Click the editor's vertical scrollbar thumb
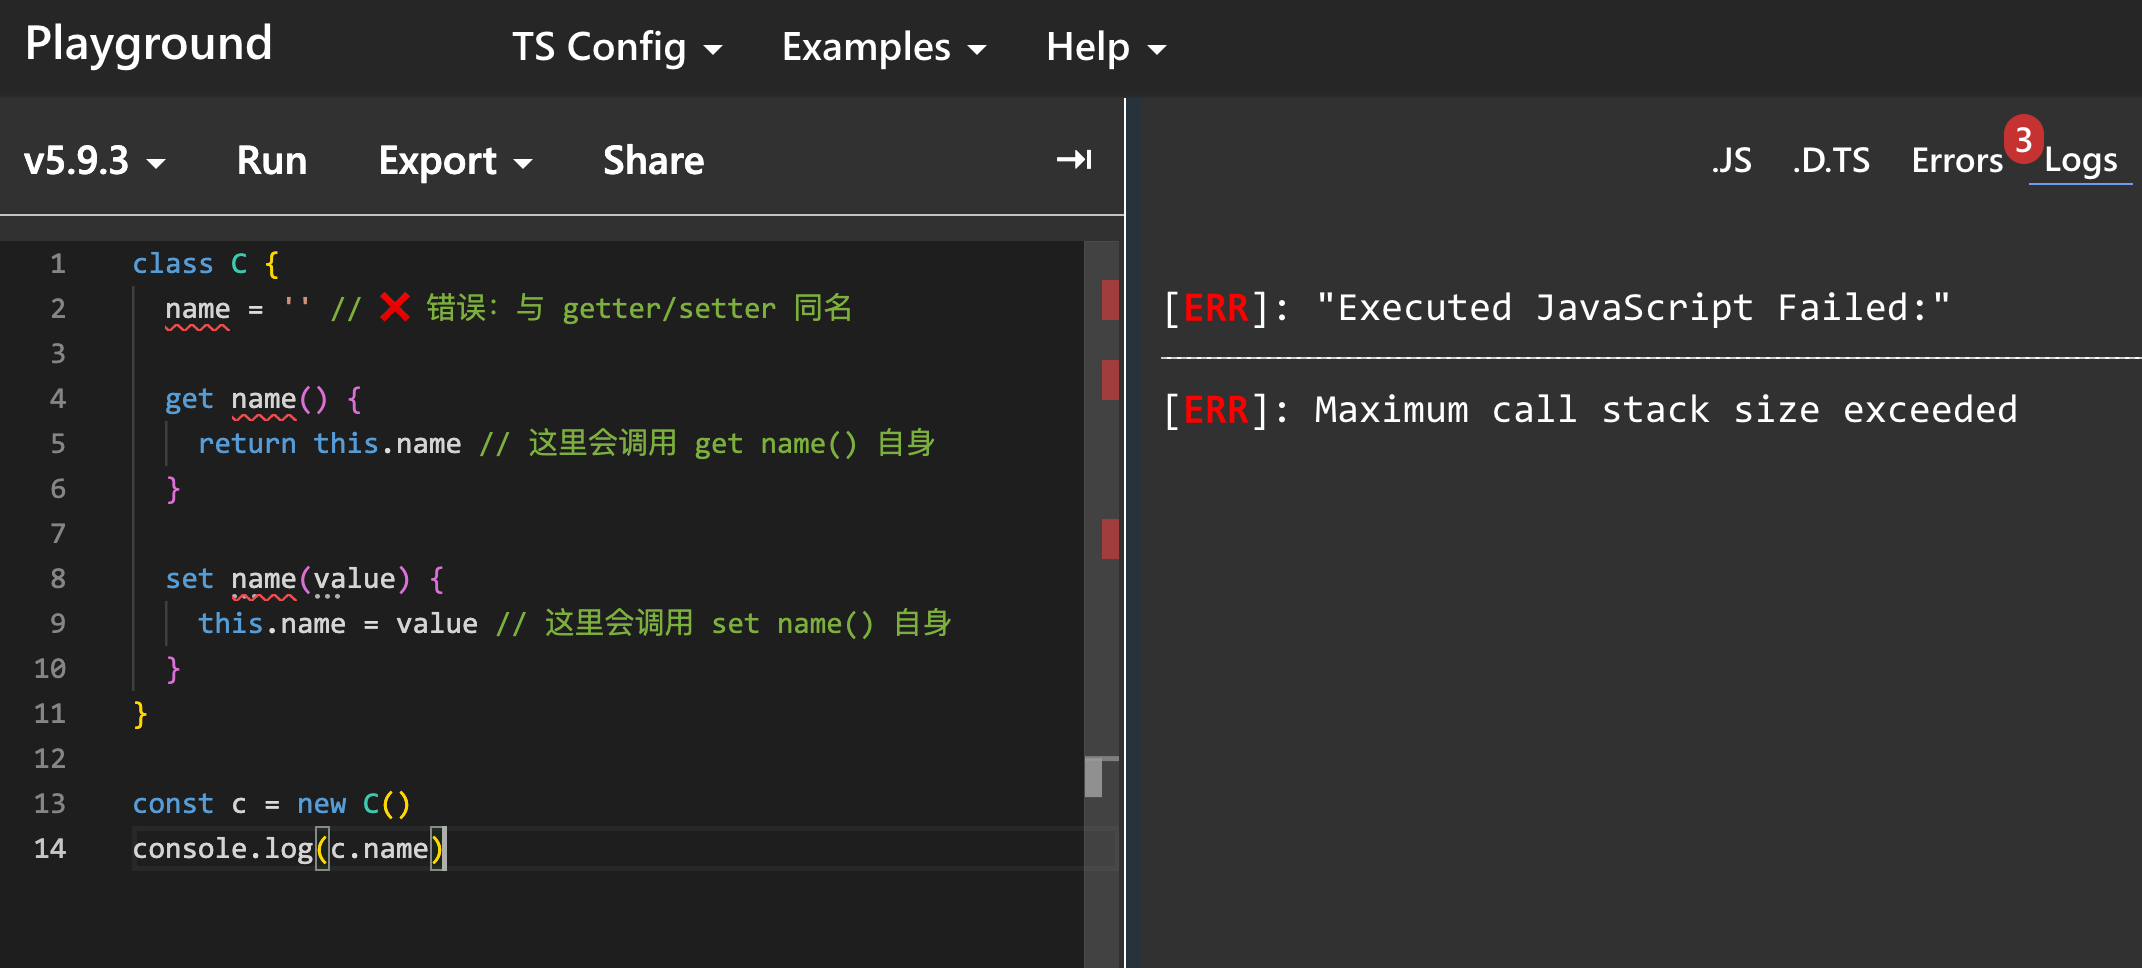Screen dimensions: 2142x968 click(x=1094, y=777)
